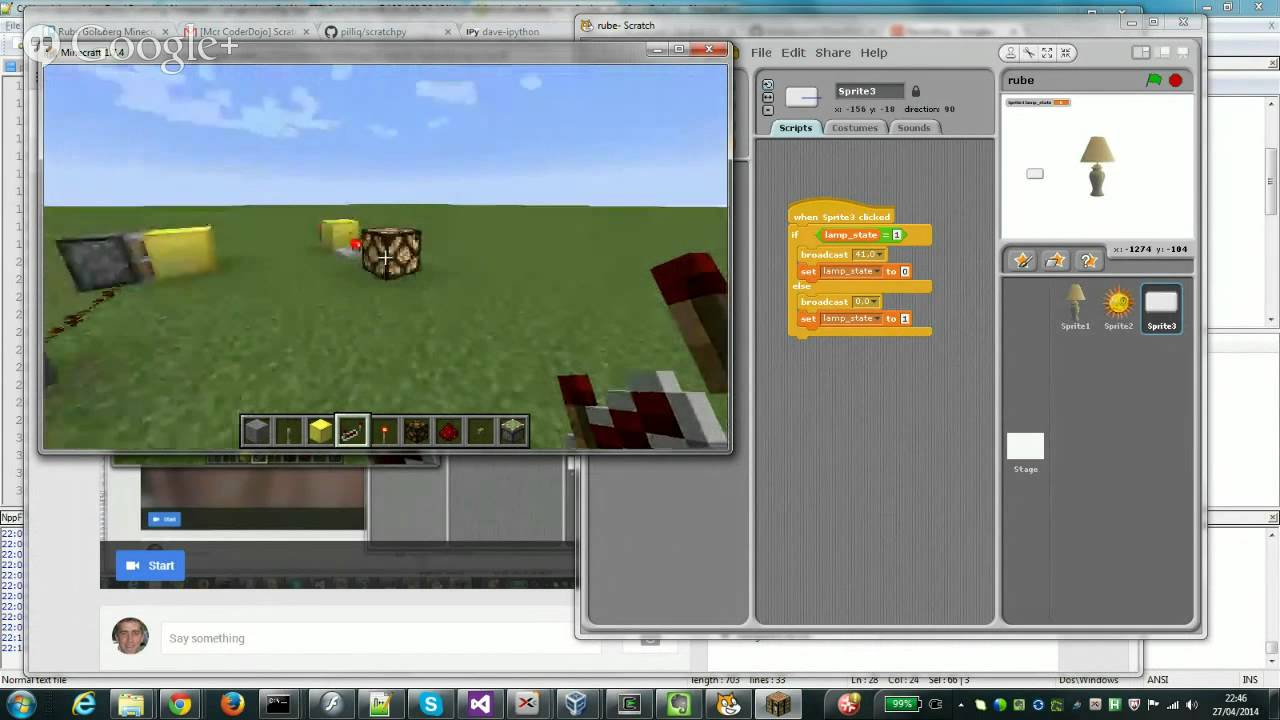Viewport: 1280px width, 720px height.
Task: Set rotation style to left-right flip only
Action: (768, 97)
